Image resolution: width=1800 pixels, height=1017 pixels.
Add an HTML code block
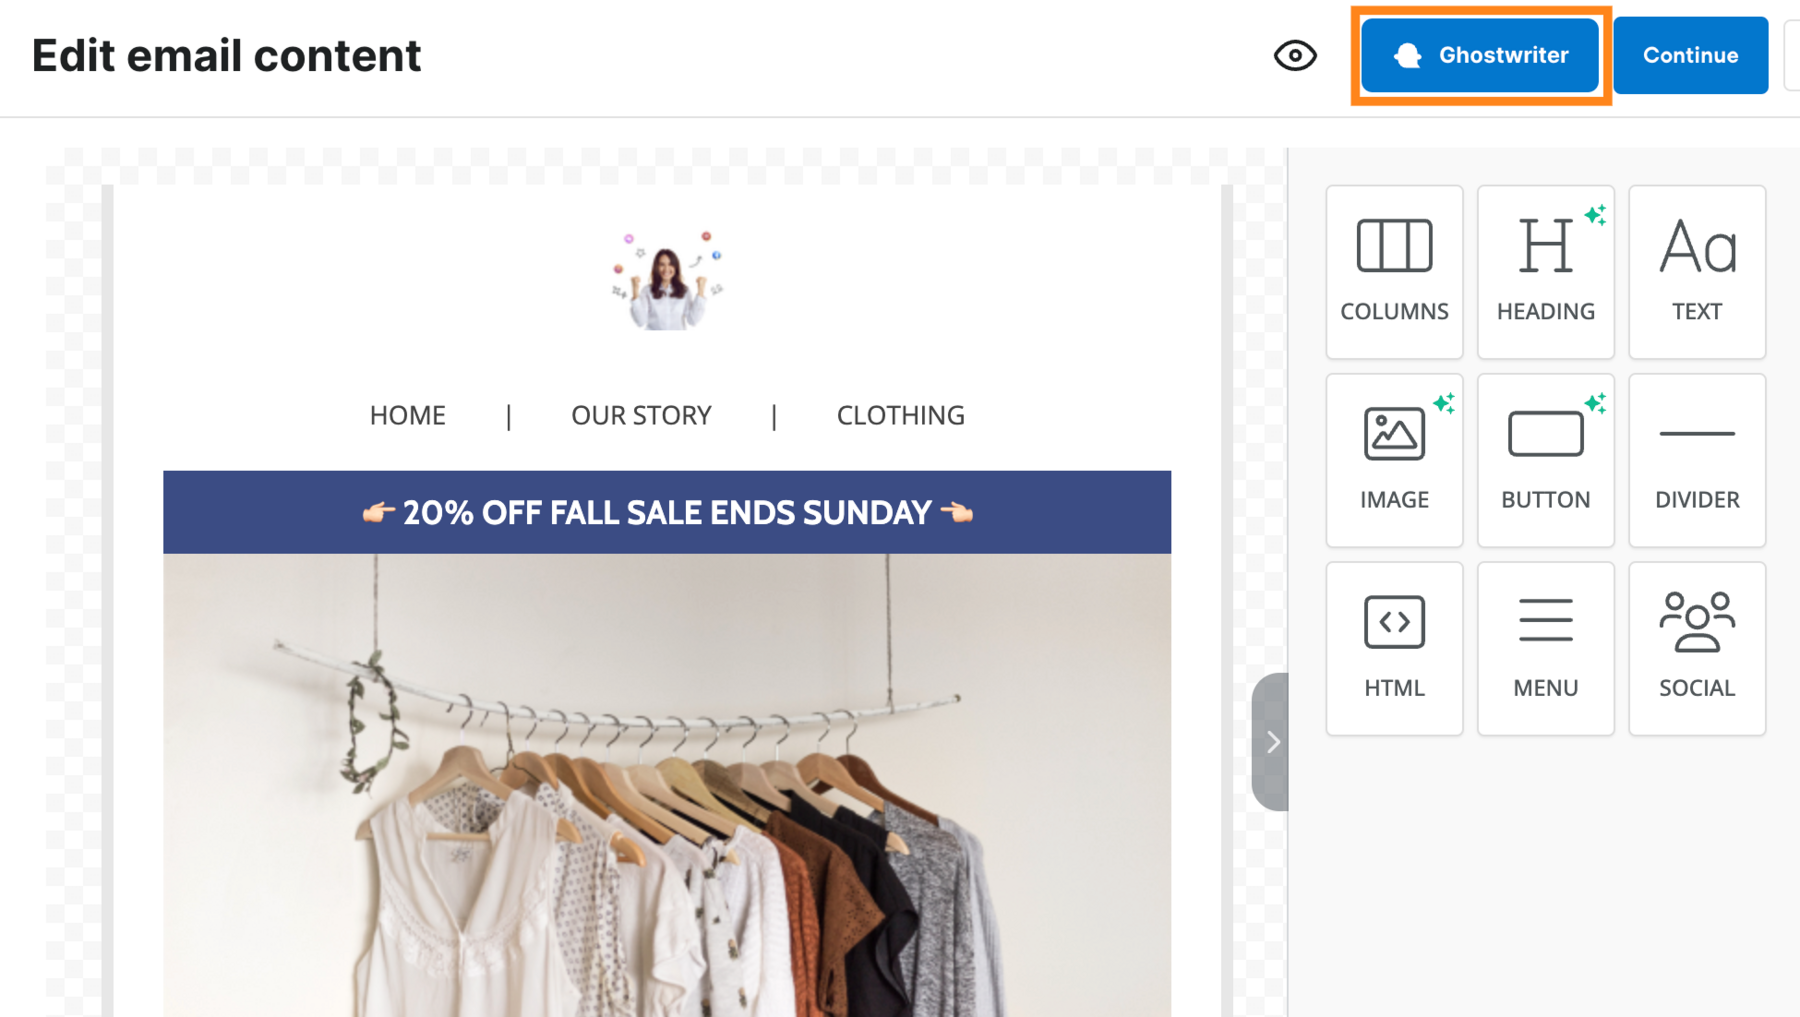(1394, 648)
